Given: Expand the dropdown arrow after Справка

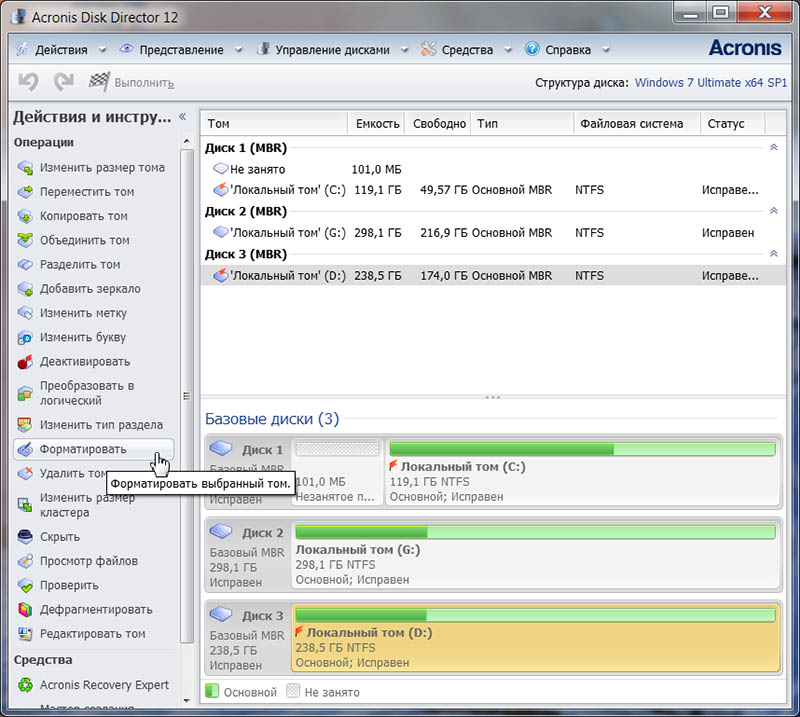Looking at the screenshot, I should (606, 50).
